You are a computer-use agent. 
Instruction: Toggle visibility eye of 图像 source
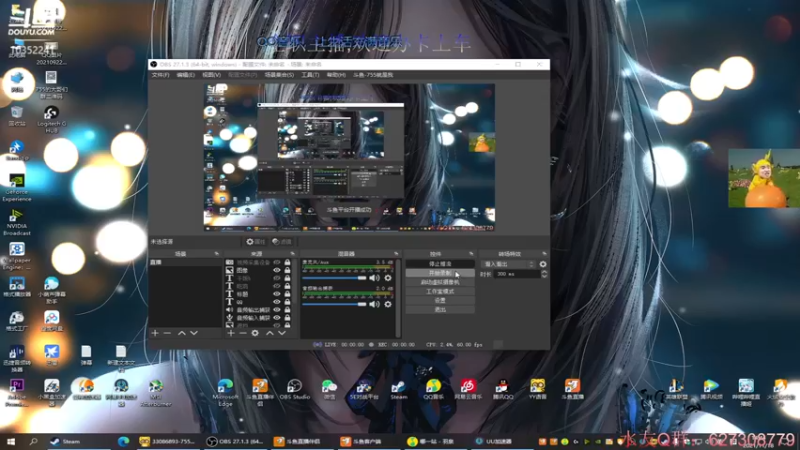(x=277, y=270)
